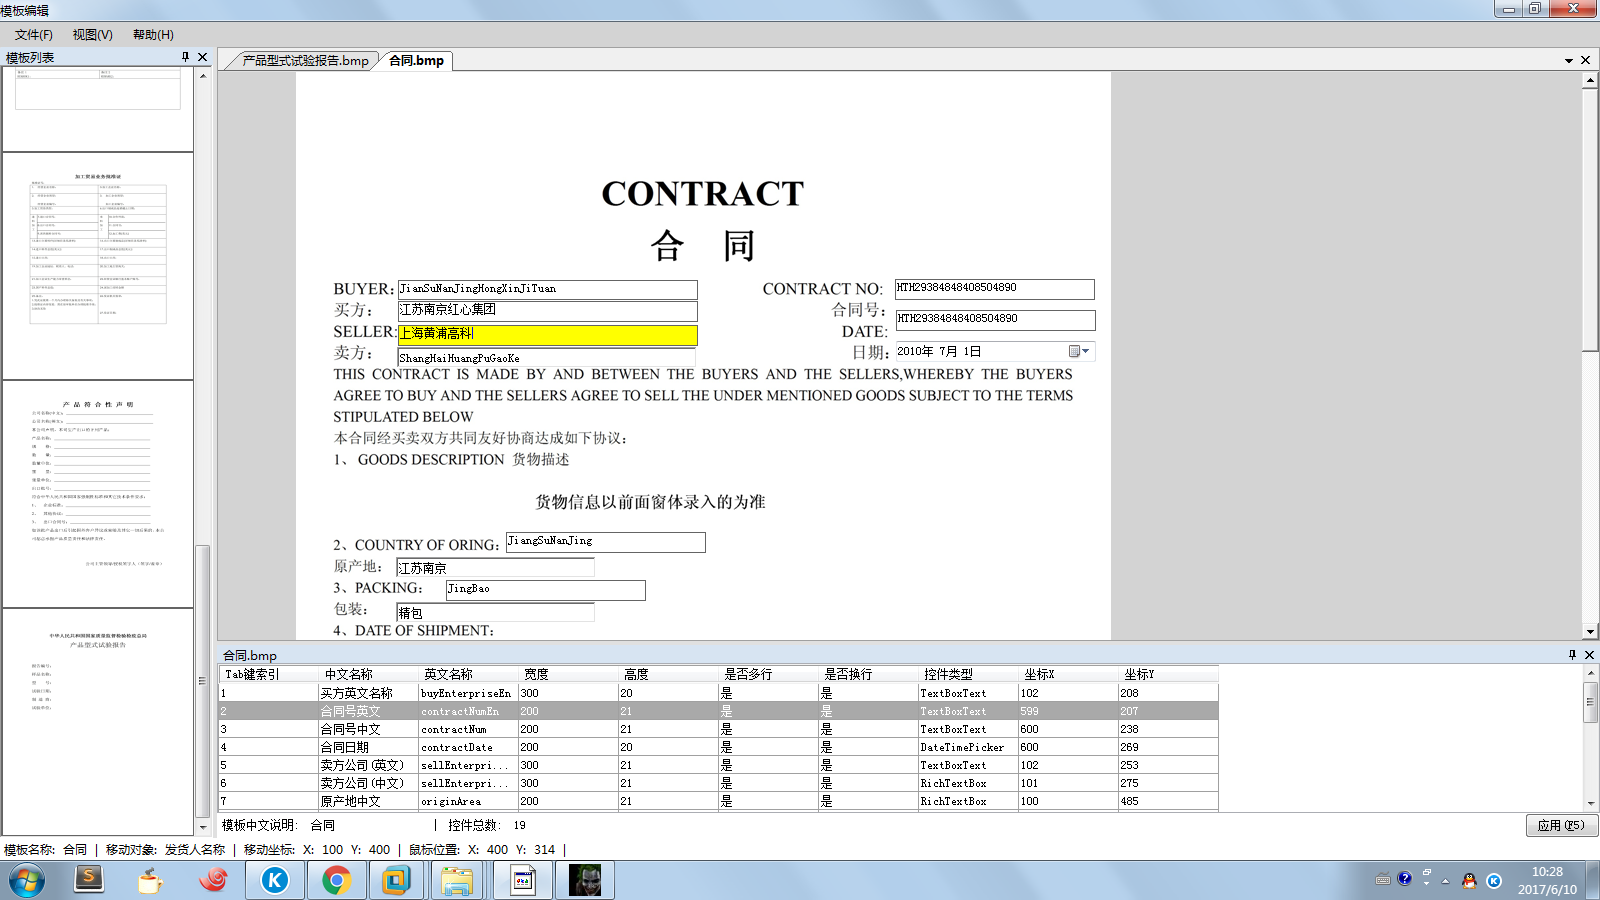Open Sublime Text from the taskbar

(89, 880)
